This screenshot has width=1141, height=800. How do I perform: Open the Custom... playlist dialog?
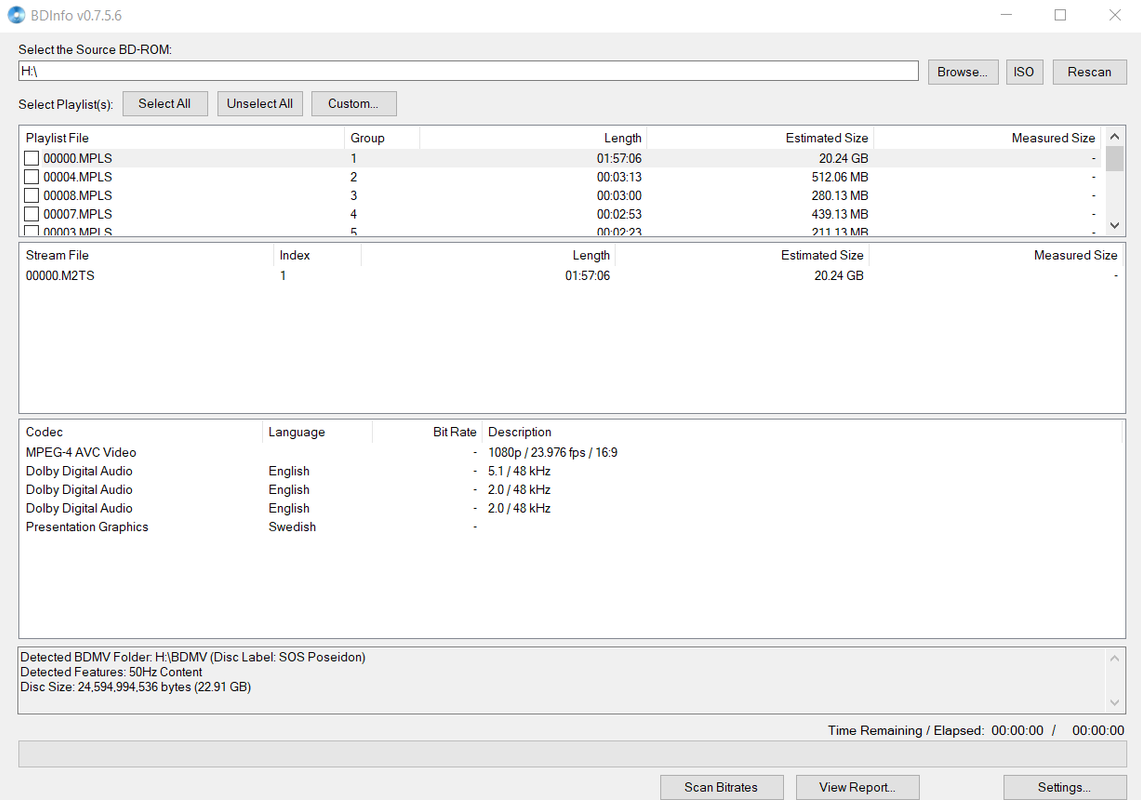(x=354, y=103)
